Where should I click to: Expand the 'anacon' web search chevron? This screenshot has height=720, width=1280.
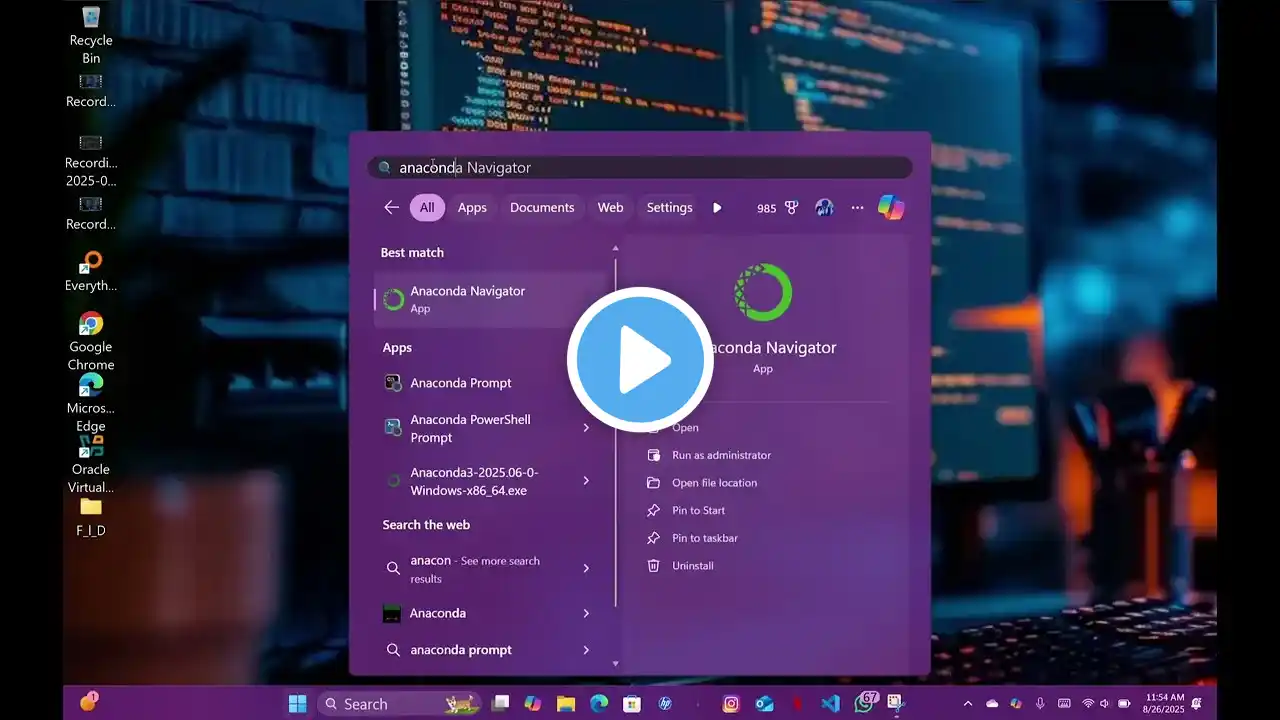point(586,568)
